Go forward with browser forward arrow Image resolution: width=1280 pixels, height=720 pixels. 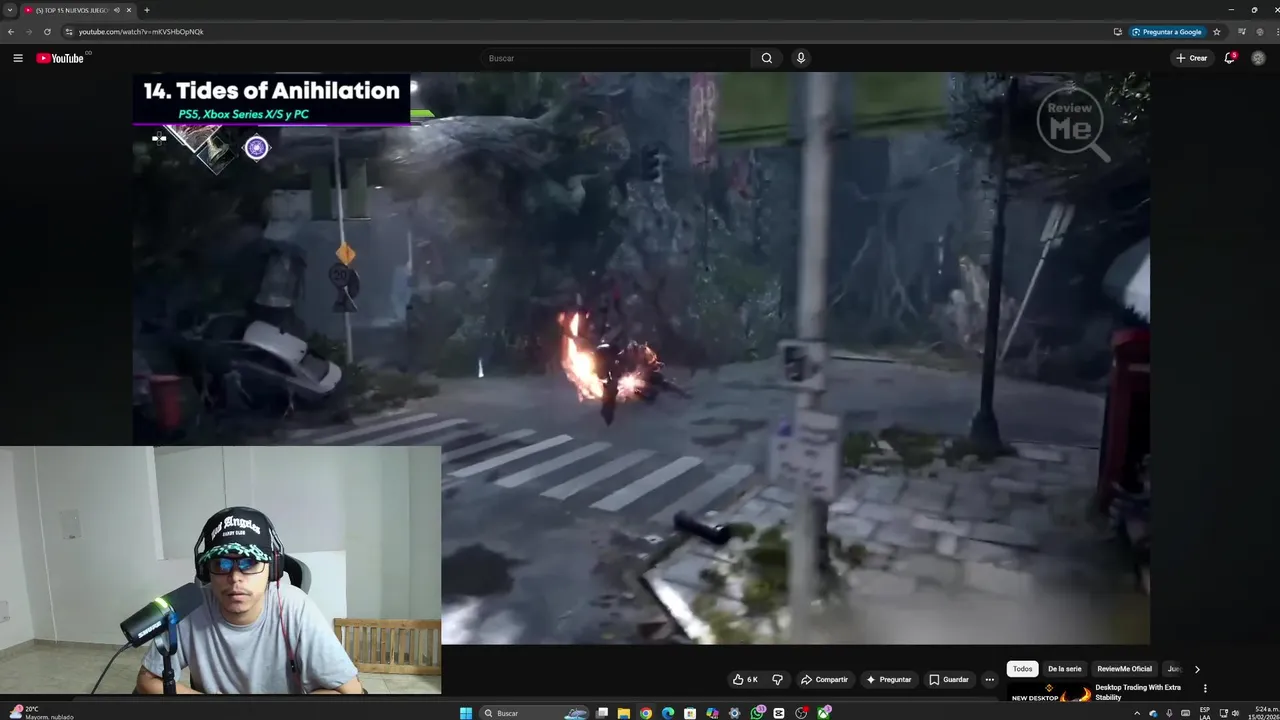point(29,31)
